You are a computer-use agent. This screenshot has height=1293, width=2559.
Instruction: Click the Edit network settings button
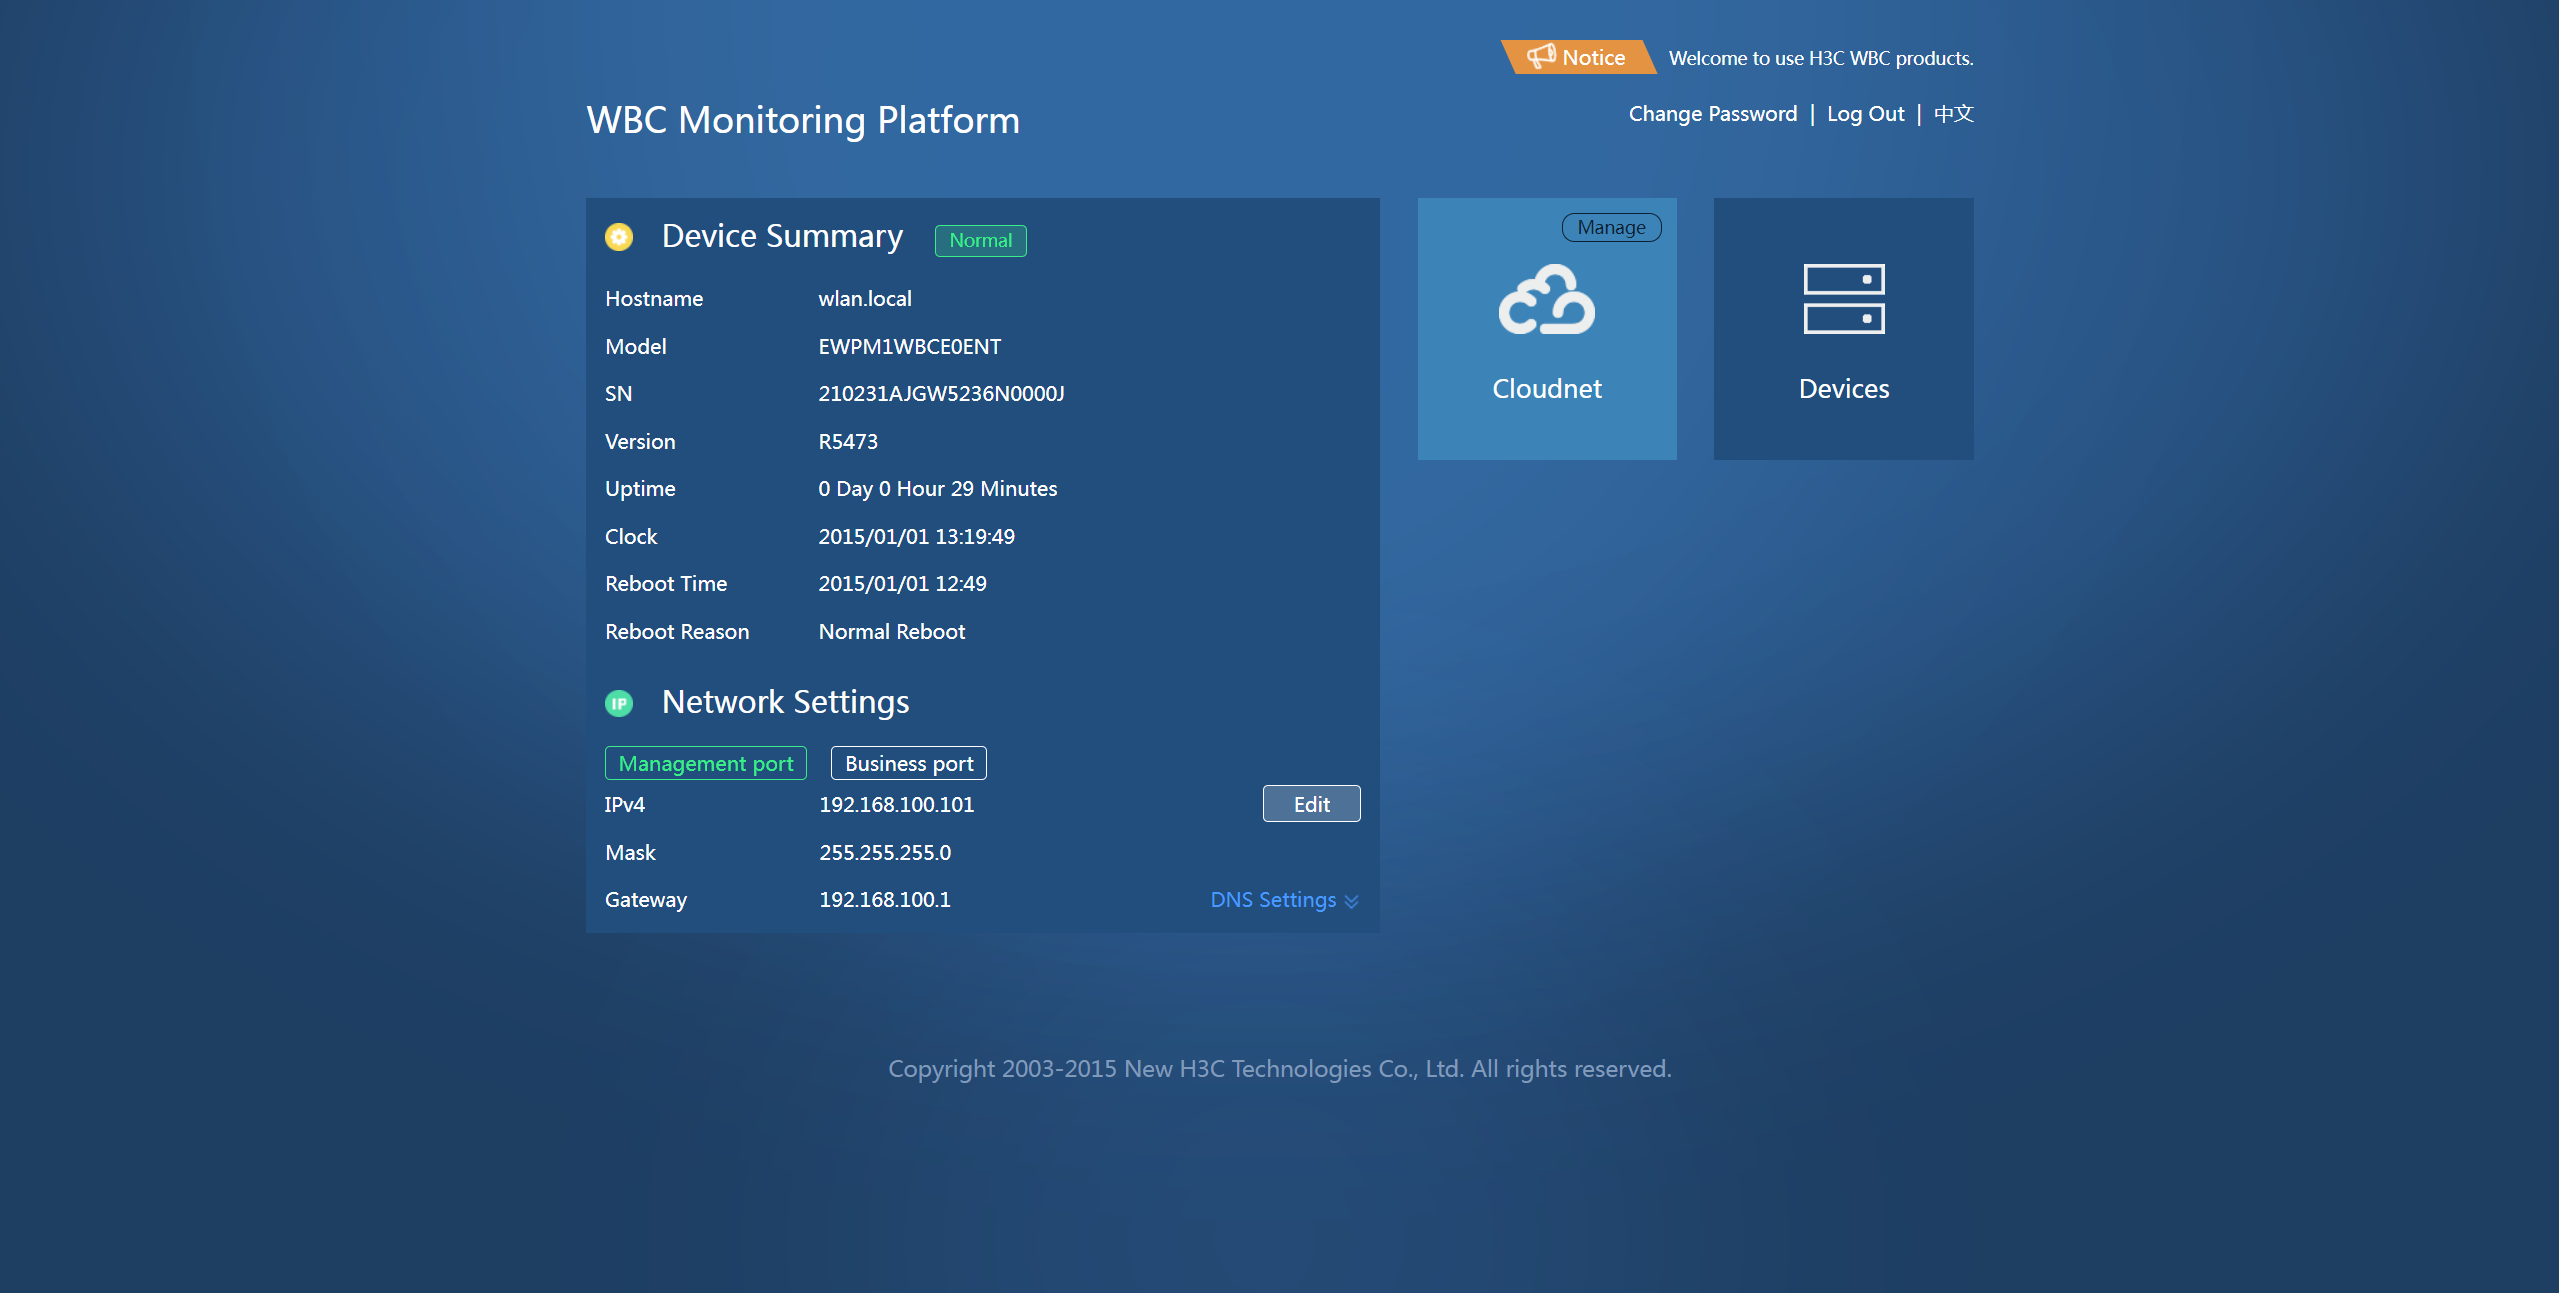click(1311, 804)
